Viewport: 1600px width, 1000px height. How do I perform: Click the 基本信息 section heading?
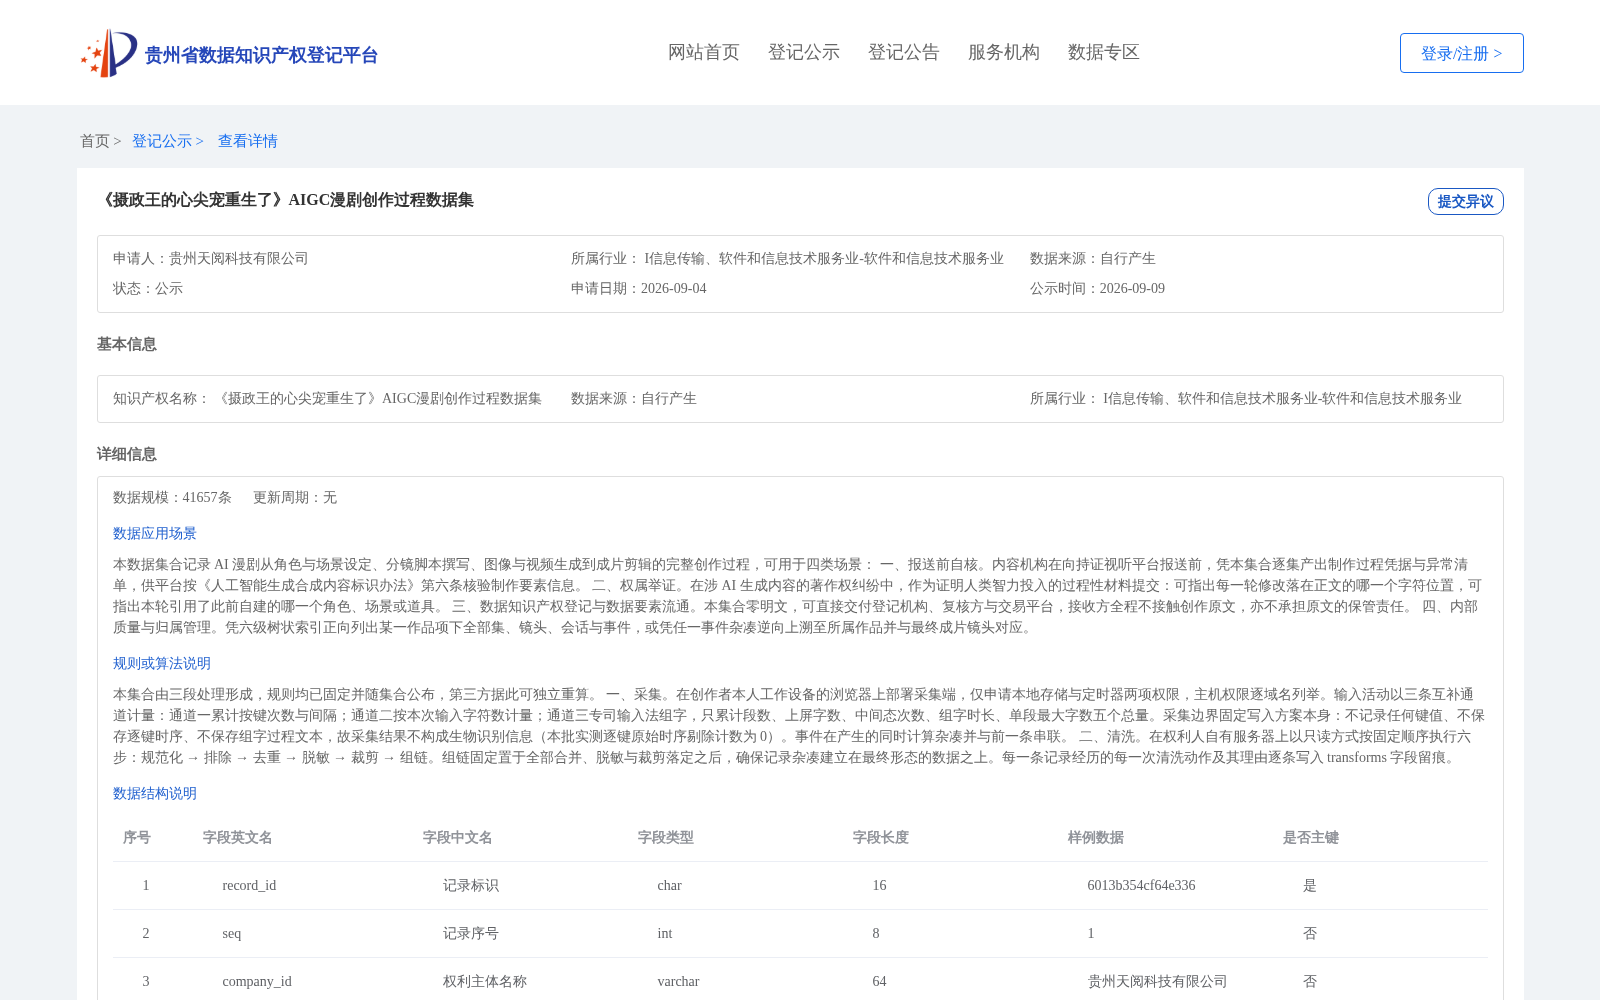[127, 344]
